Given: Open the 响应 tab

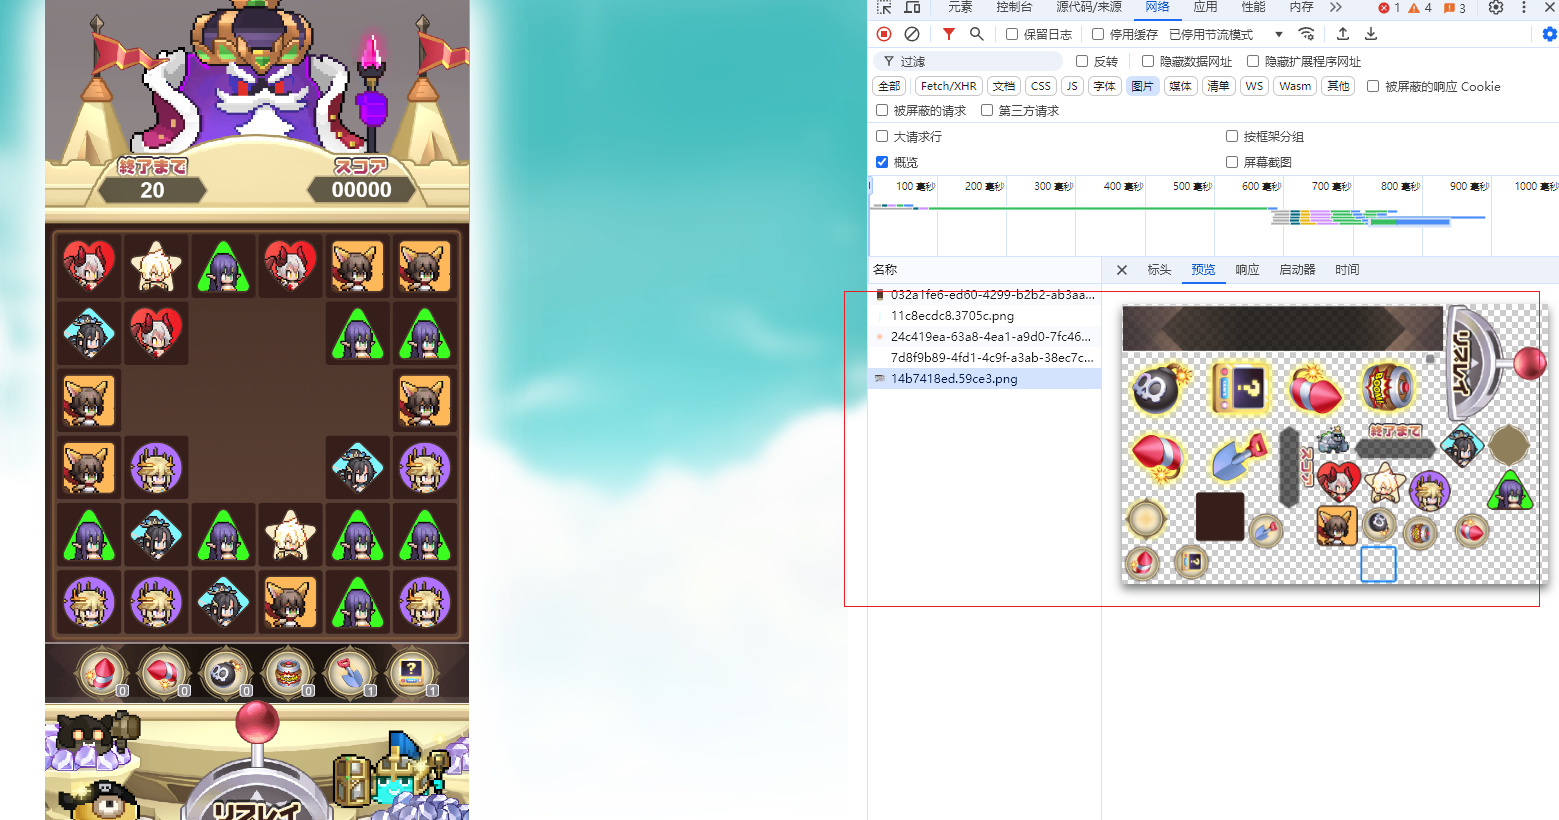Looking at the screenshot, I should [1247, 270].
